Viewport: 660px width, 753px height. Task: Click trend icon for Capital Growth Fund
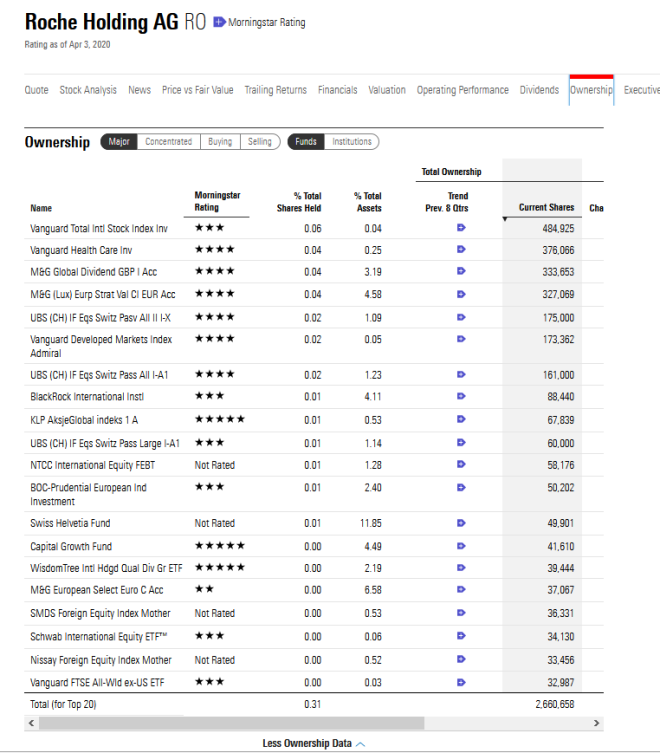(461, 547)
